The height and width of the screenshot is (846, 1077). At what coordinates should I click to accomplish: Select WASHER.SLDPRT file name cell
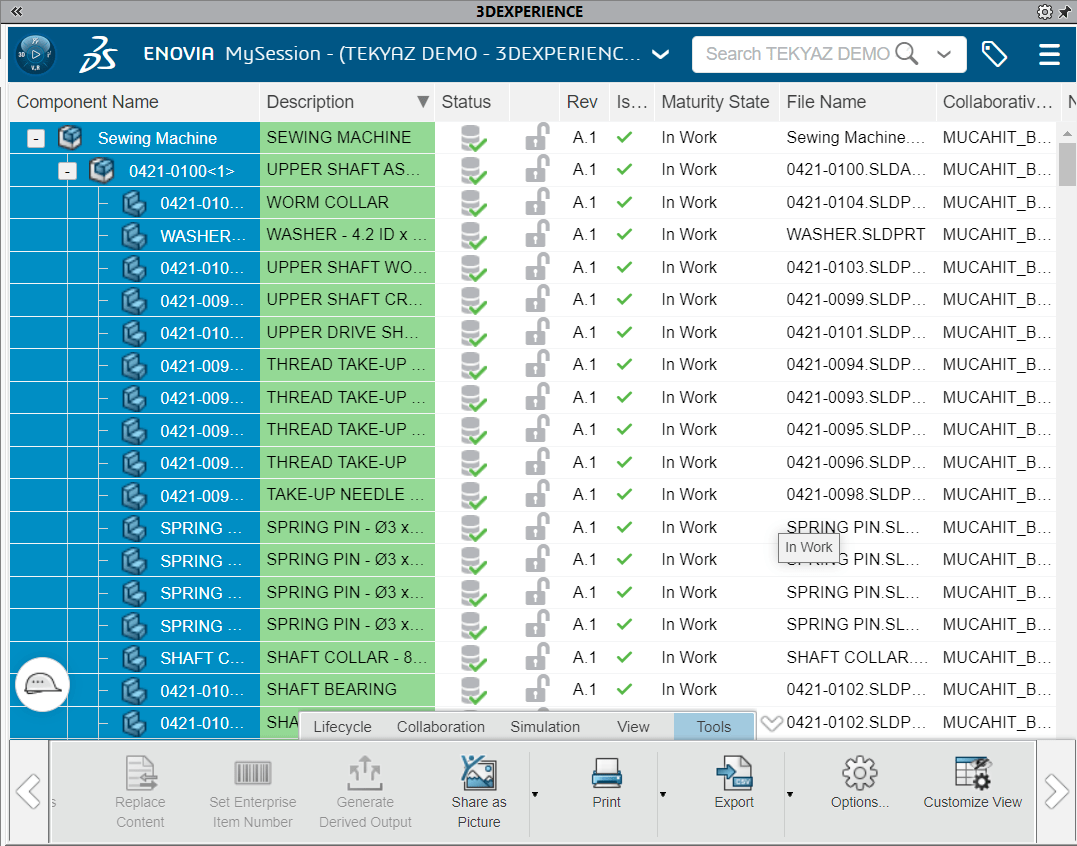857,234
